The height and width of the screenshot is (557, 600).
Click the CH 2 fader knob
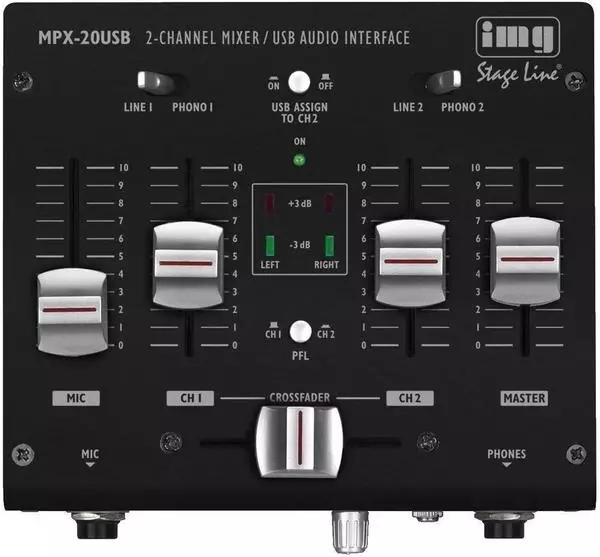(x=410, y=263)
